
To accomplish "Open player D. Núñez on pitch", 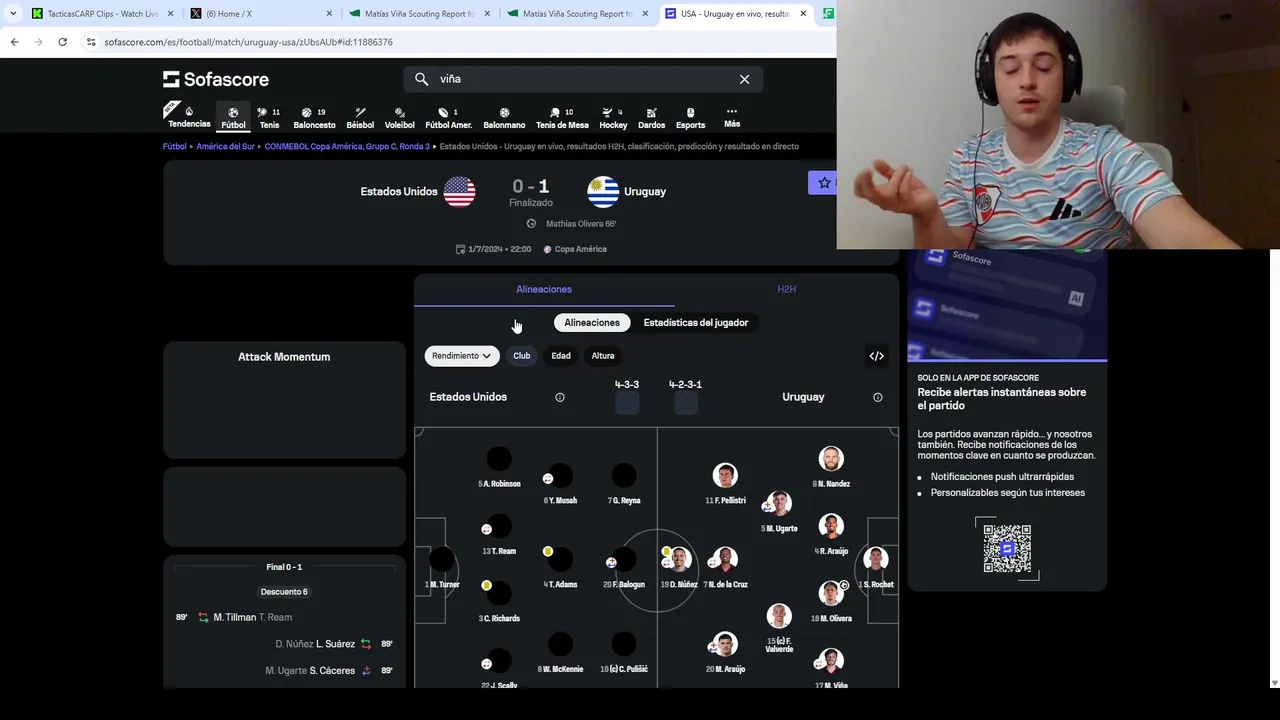I will click(678, 567).
